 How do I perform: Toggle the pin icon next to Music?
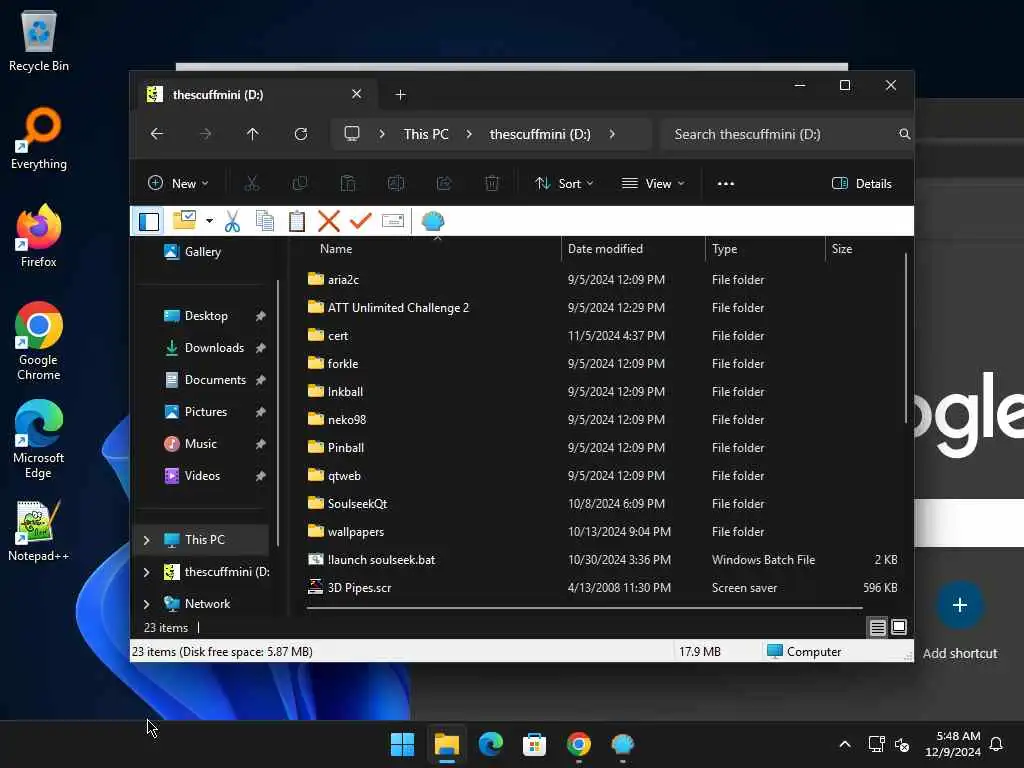click(261, 444)
